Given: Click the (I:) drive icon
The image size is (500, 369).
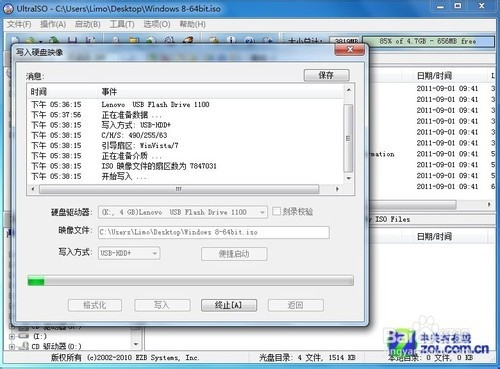Looking at the screenshot, I should (23, 336).
